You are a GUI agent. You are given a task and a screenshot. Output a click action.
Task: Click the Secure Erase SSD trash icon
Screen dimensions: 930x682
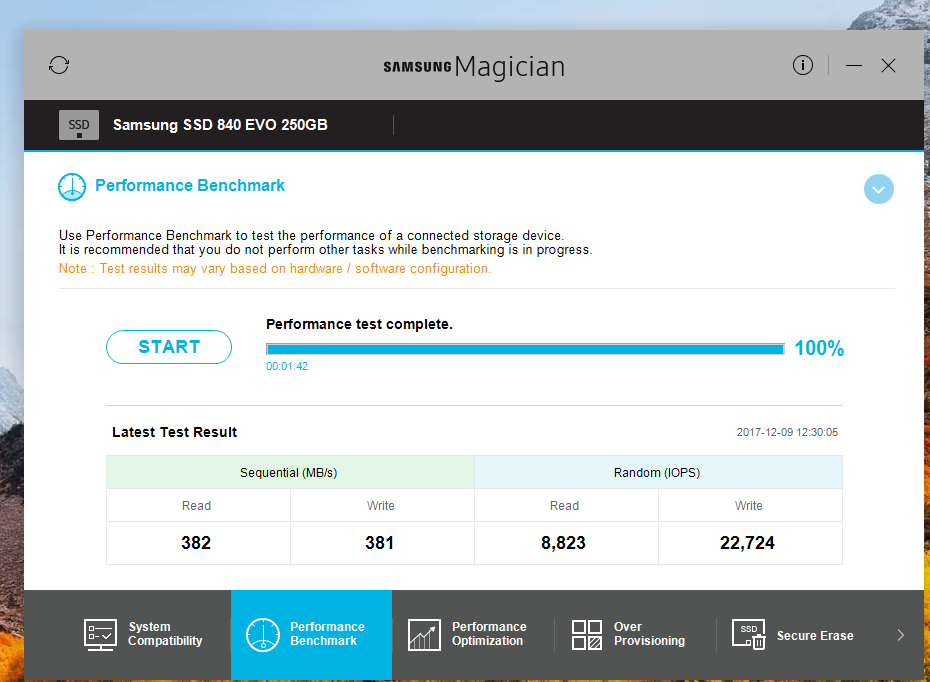(x=749, y=635)
